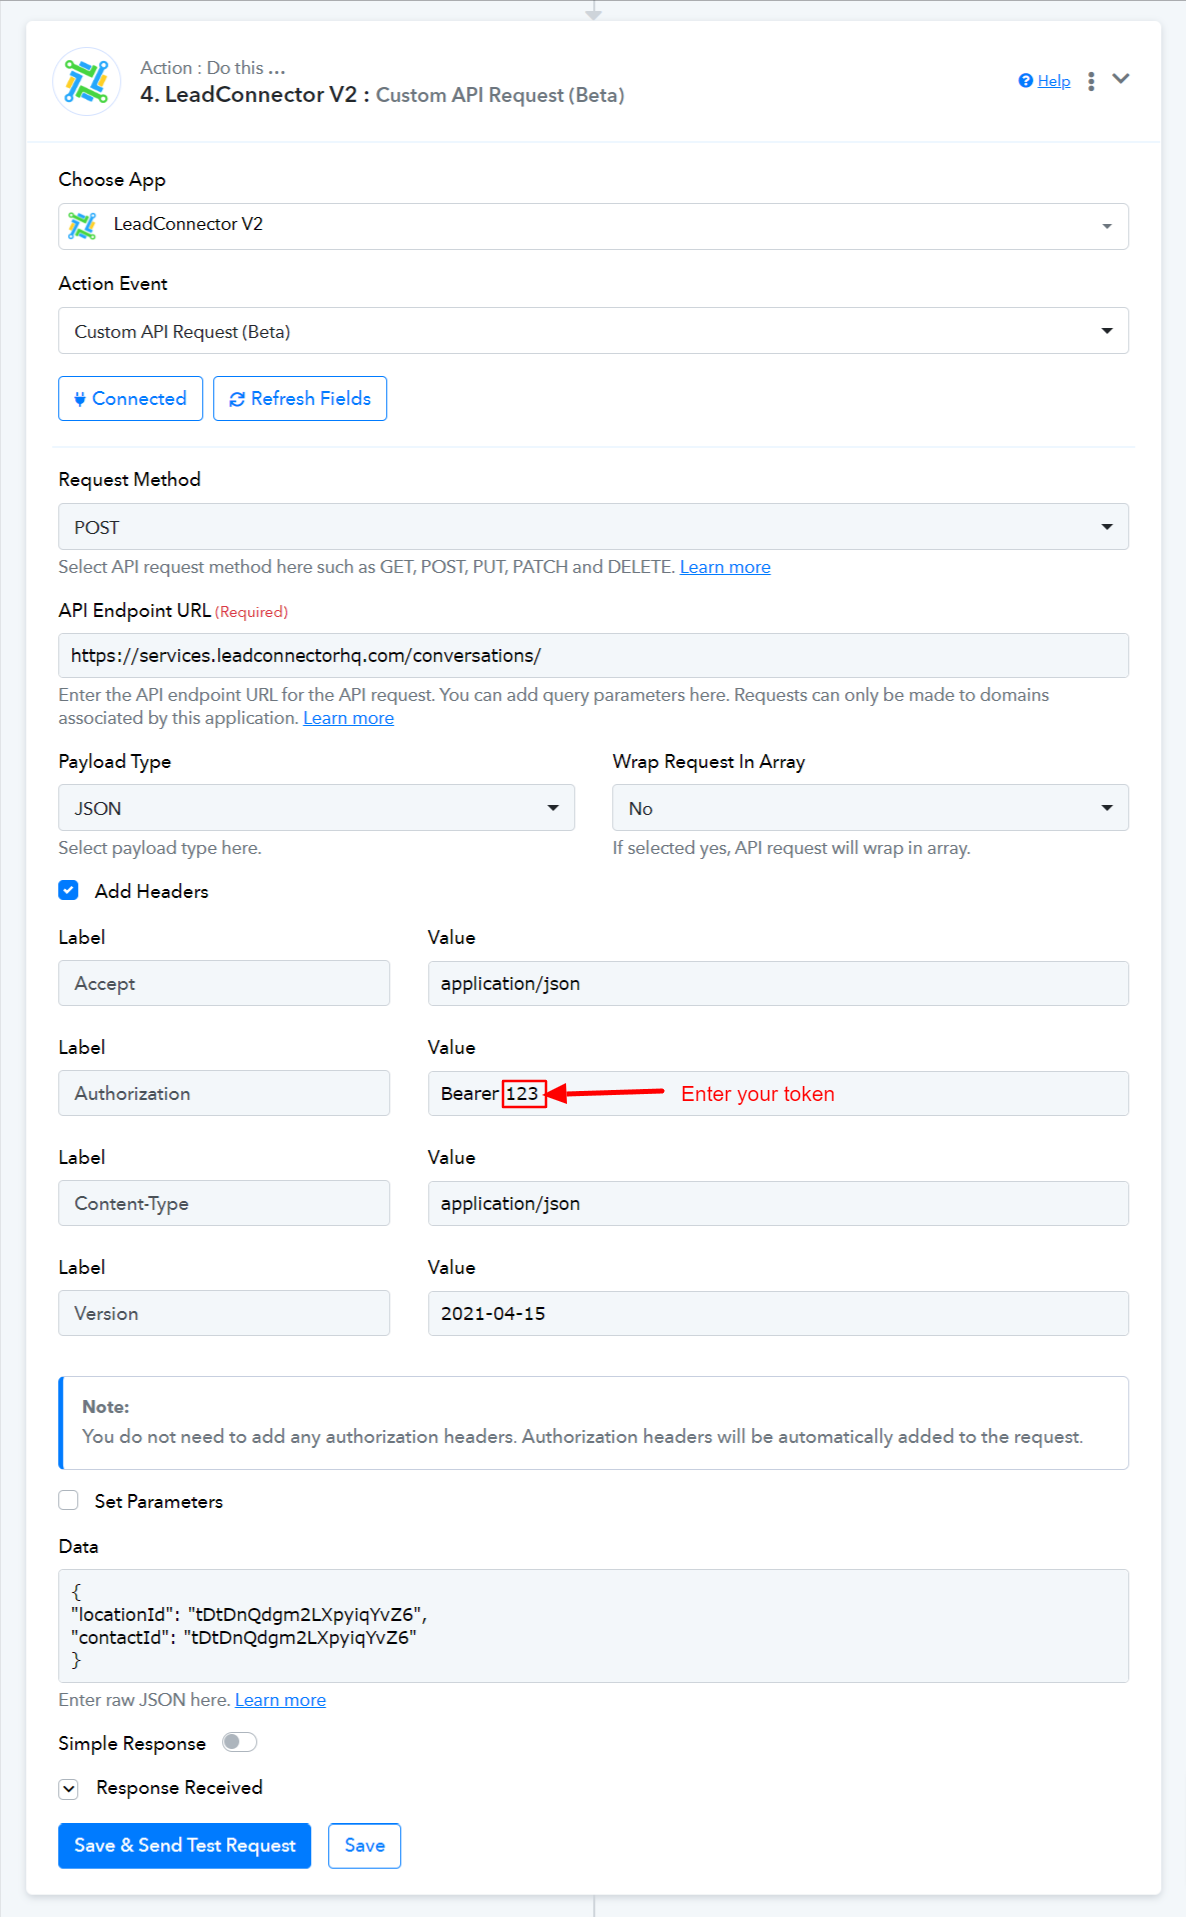
Task: Open the Action Event dropdown
Action: coord(593,331)
